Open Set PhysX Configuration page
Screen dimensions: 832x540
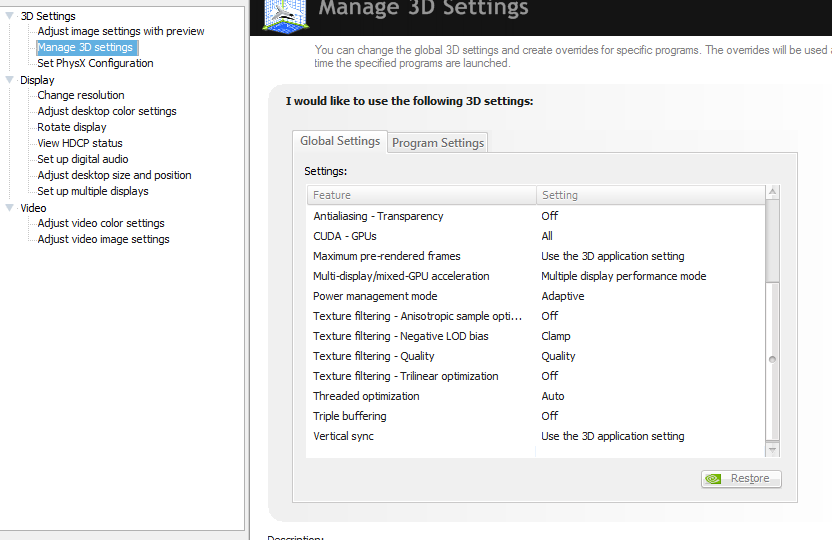[x=95, y=63]
